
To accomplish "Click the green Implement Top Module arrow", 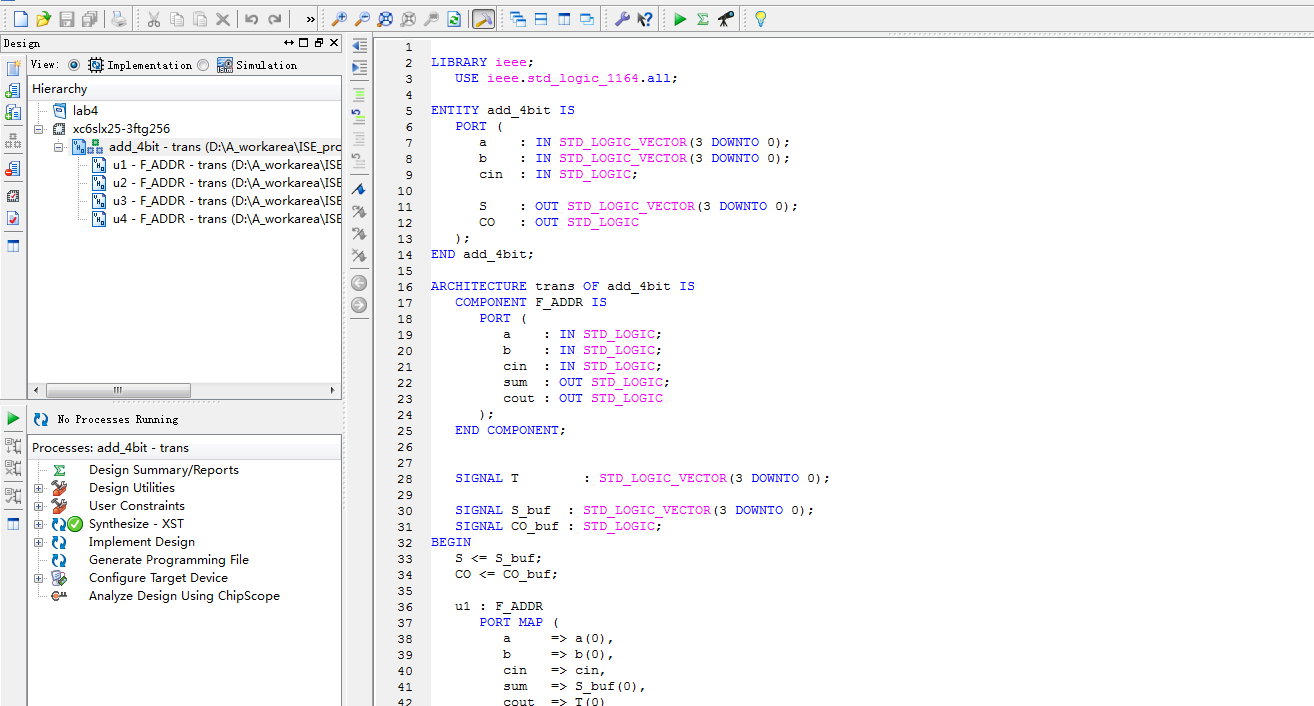I will [680, 19].
